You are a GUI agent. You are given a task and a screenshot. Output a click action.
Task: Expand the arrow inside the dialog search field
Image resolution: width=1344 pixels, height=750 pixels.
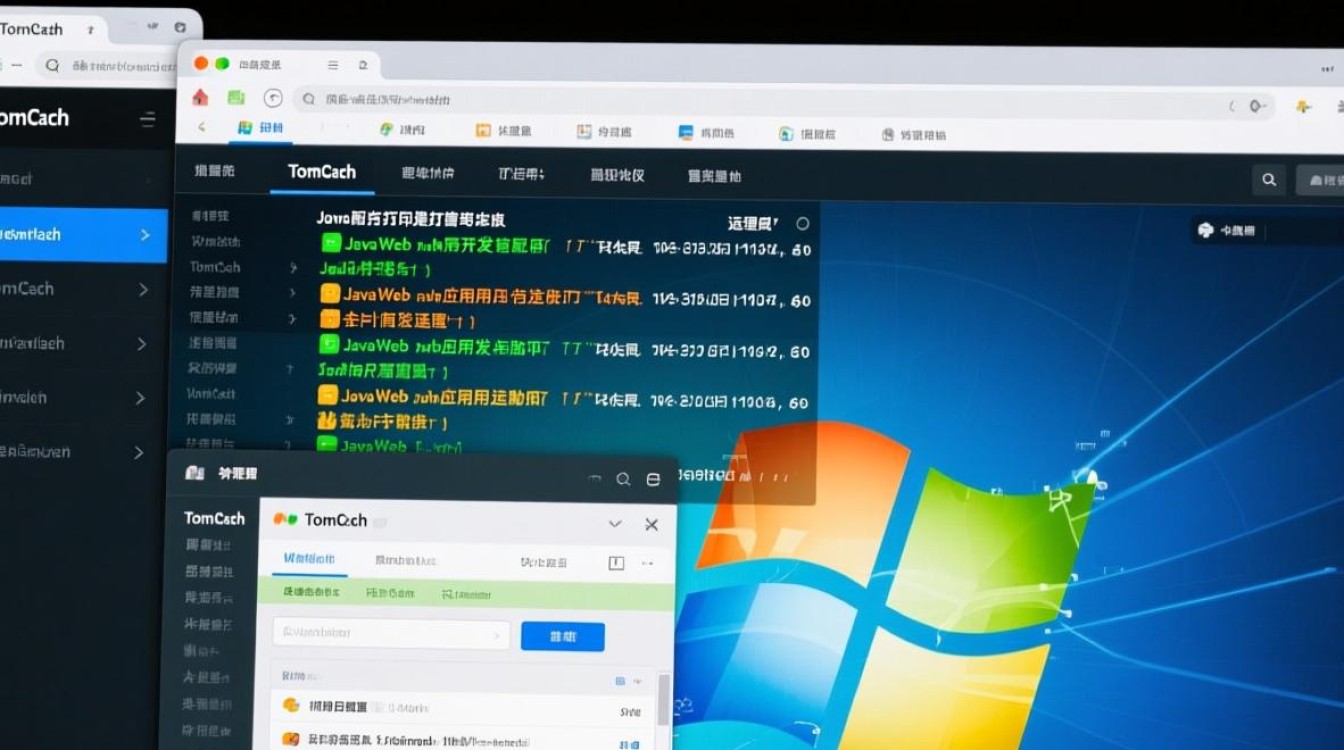click(x=497, y=635)
